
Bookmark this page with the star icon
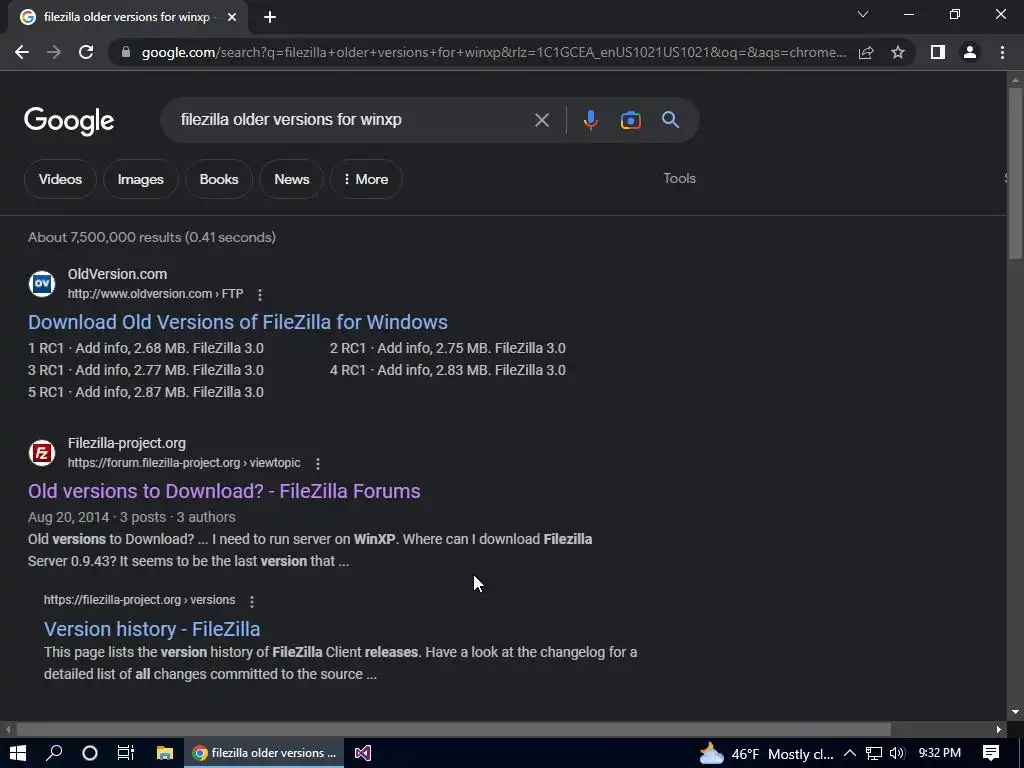[x=898, y=52]
